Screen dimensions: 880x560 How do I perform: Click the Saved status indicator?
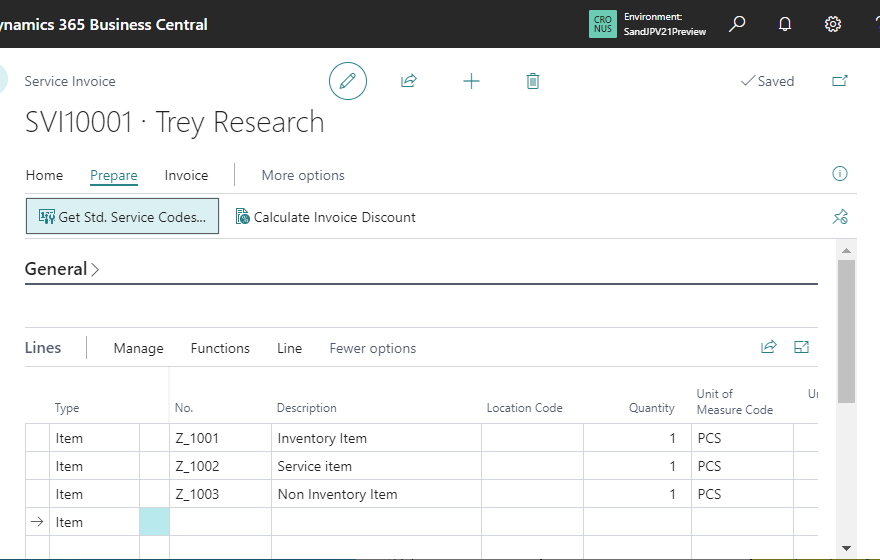767,81
